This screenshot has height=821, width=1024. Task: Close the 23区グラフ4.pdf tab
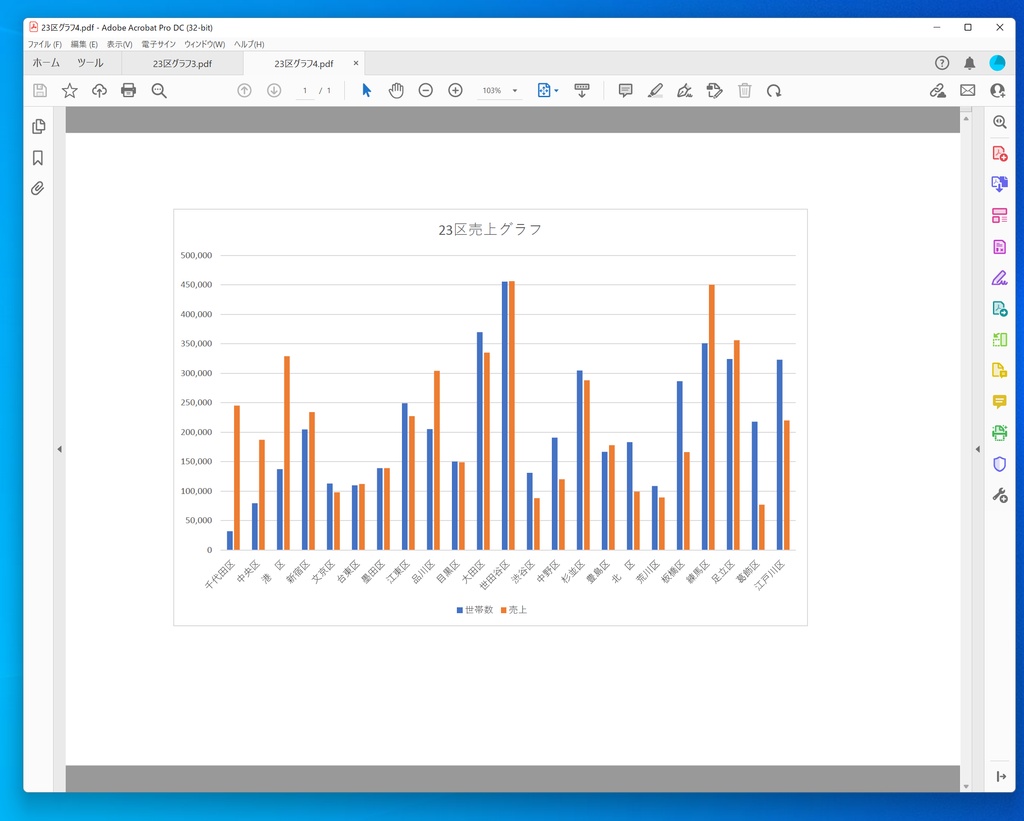356,63
